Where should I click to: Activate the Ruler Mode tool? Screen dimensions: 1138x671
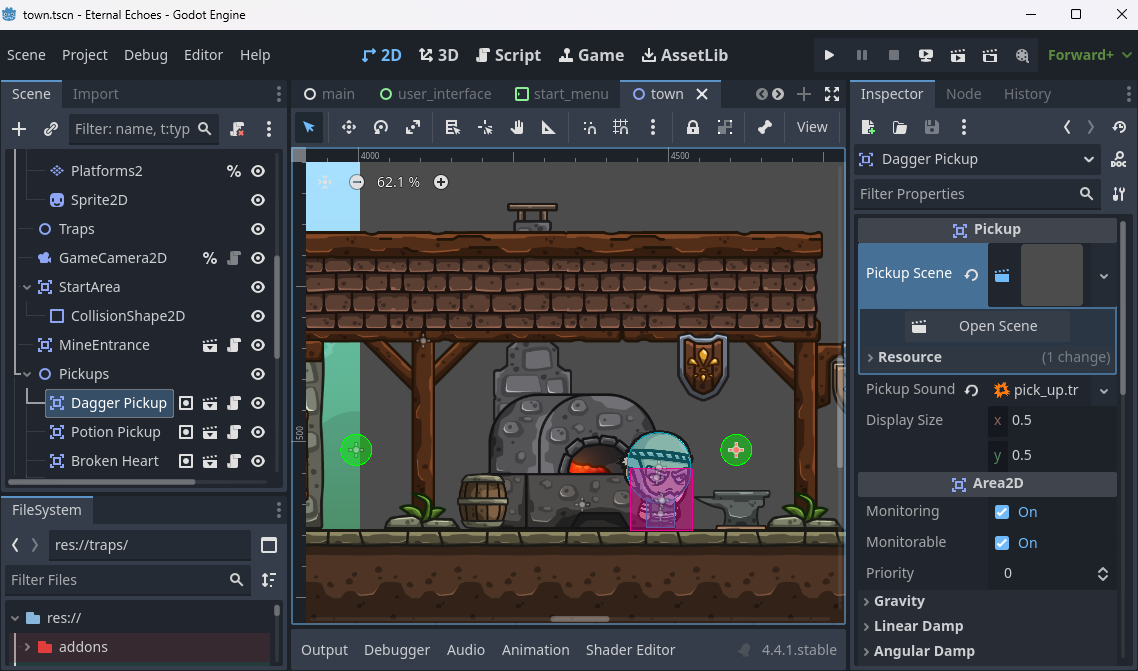pos(548,127)
